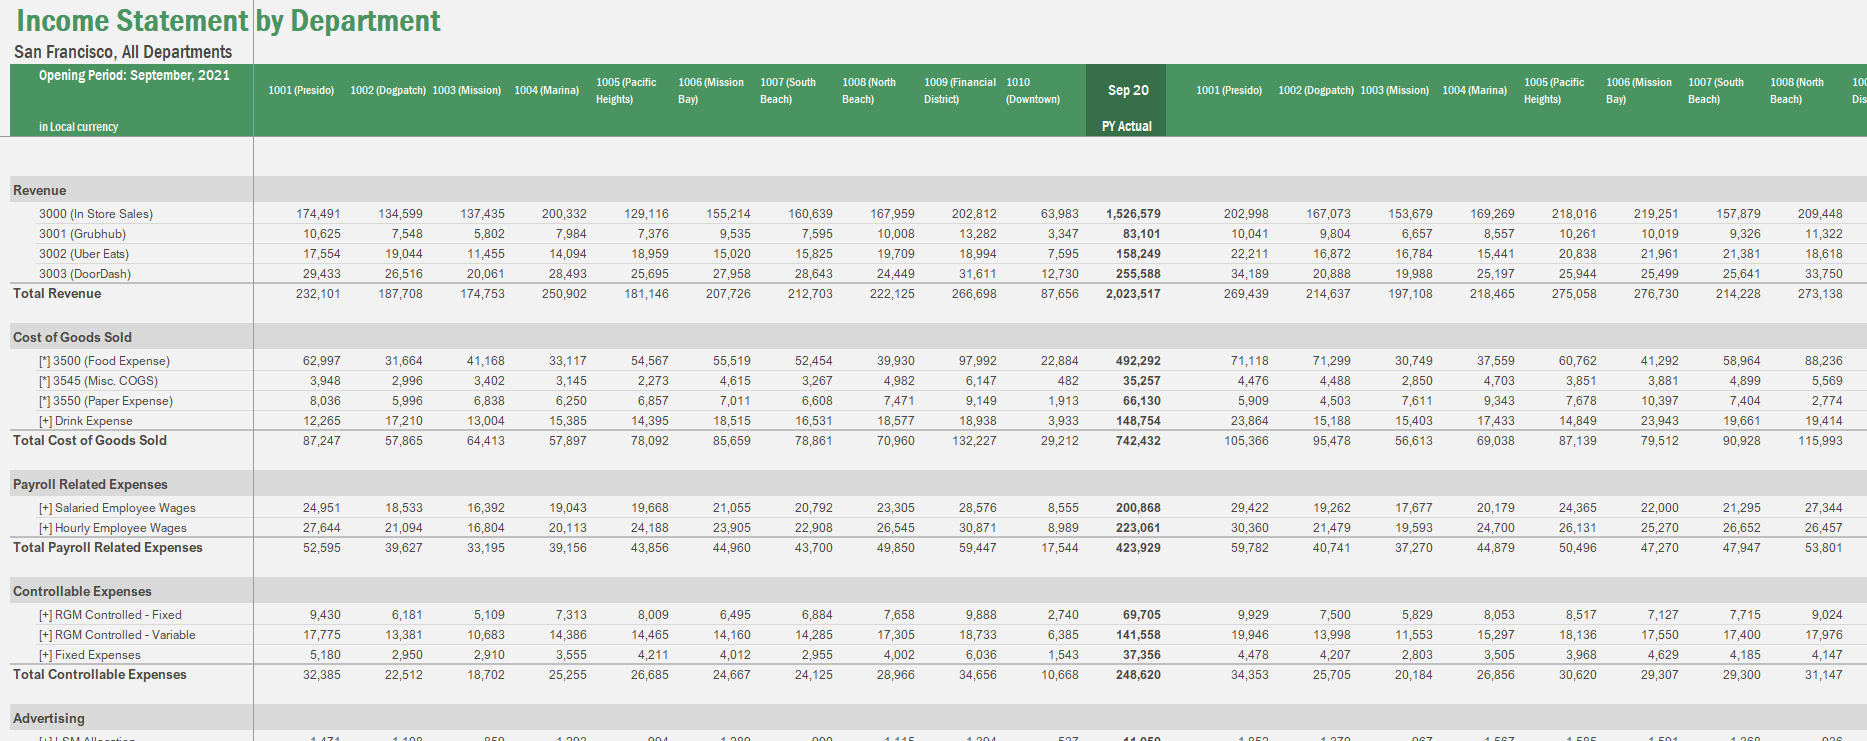Select the cell with value 97,992

pos(978,361)
